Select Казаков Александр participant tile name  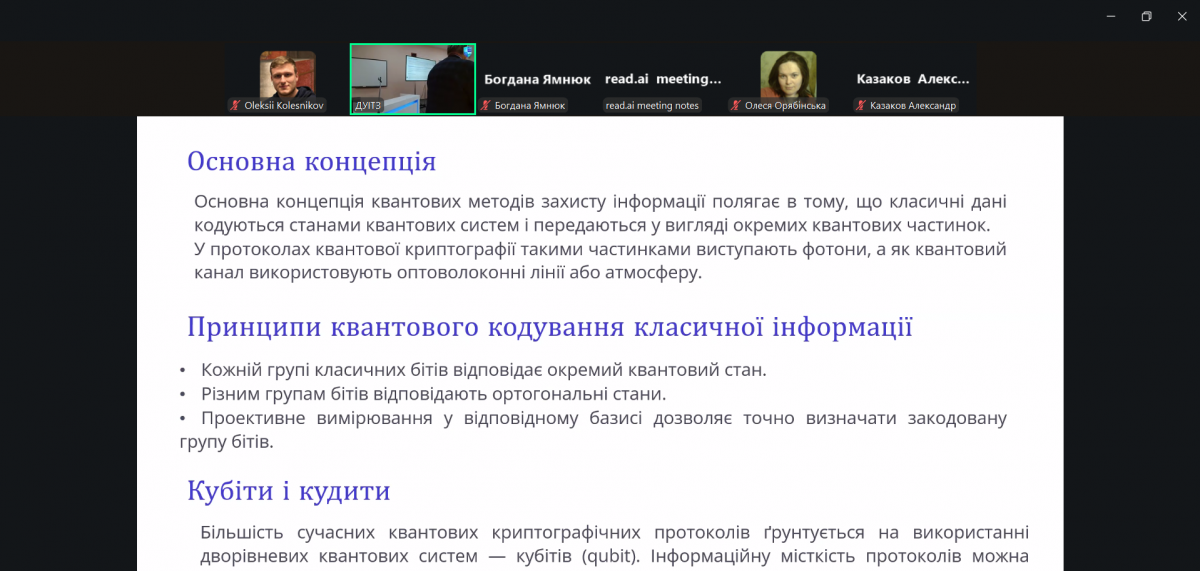pos(912,79)
